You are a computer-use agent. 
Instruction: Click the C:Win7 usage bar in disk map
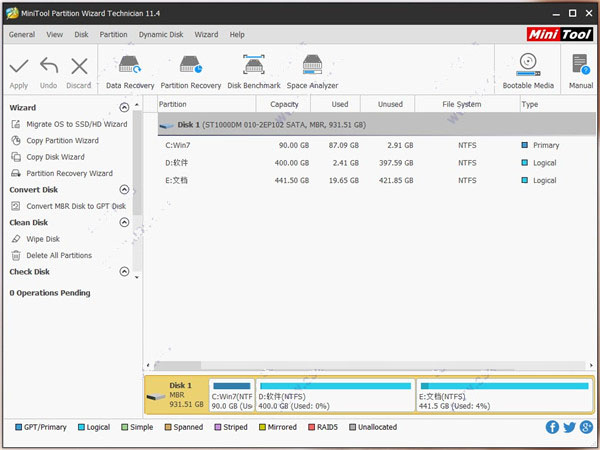pyautogui.click(x=232, y=386)
